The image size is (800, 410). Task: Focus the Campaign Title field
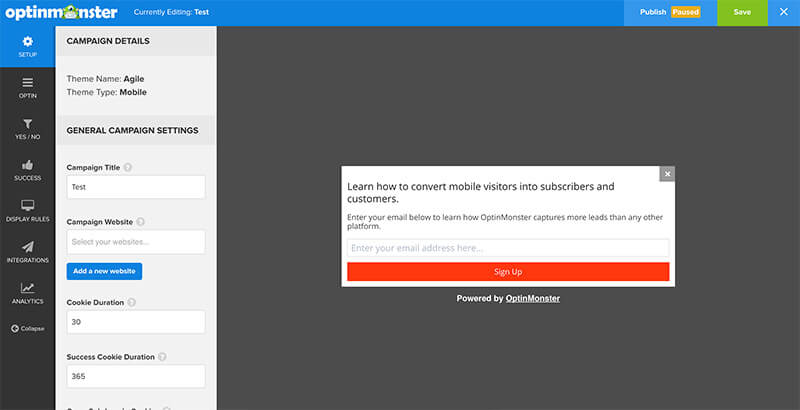point(136,187)
